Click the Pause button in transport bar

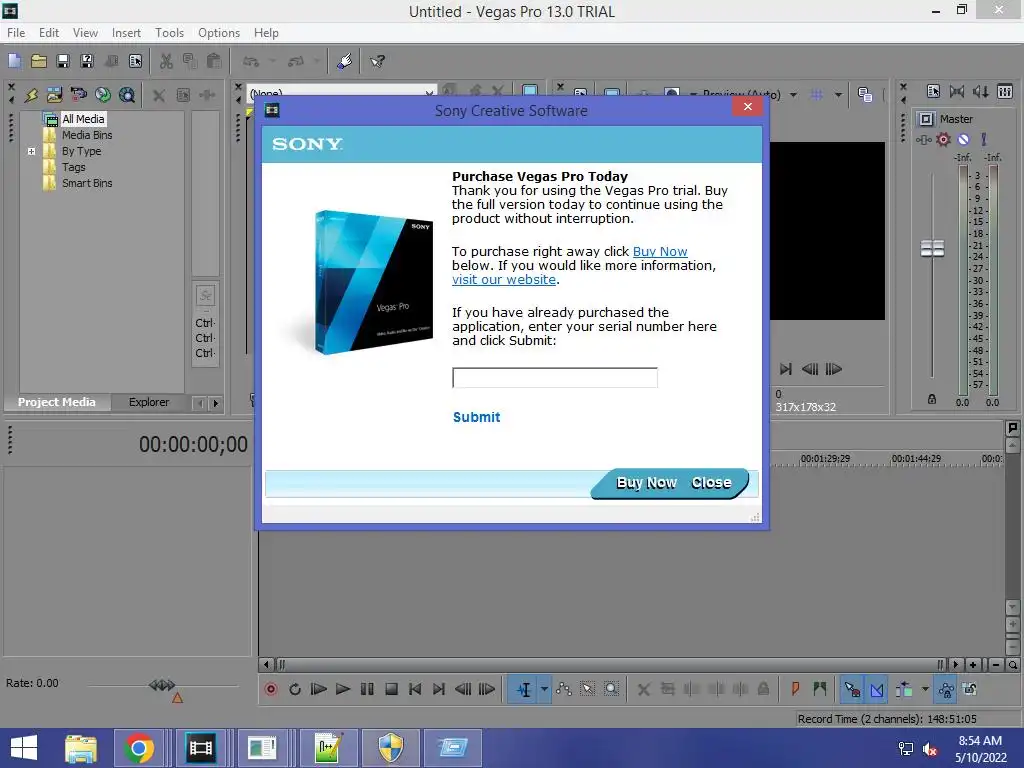(x=367, y=689)
